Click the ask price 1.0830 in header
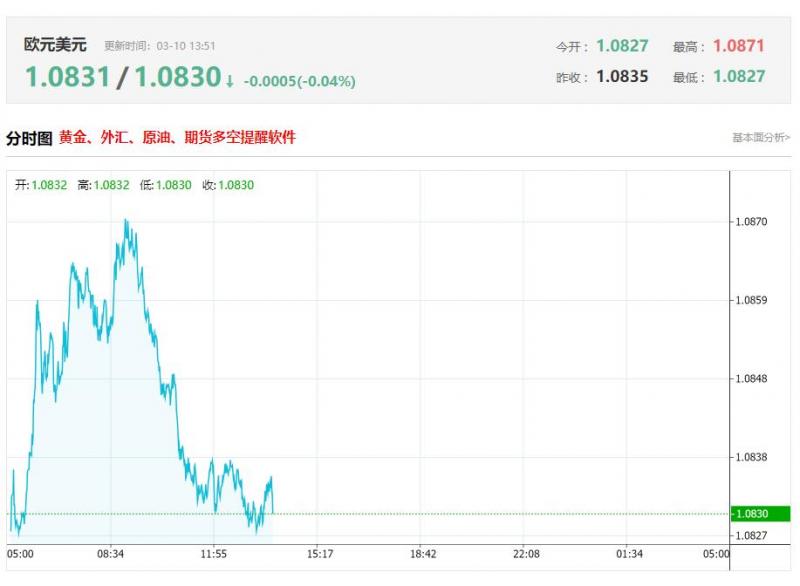This screenshot has height=586, width=800. coord(178,77)
